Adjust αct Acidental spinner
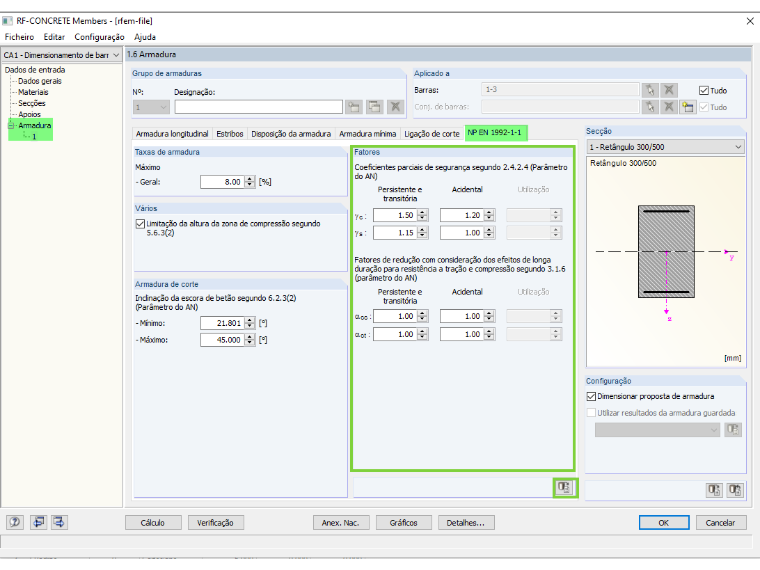760x570 pixels. tap(490, 334)
